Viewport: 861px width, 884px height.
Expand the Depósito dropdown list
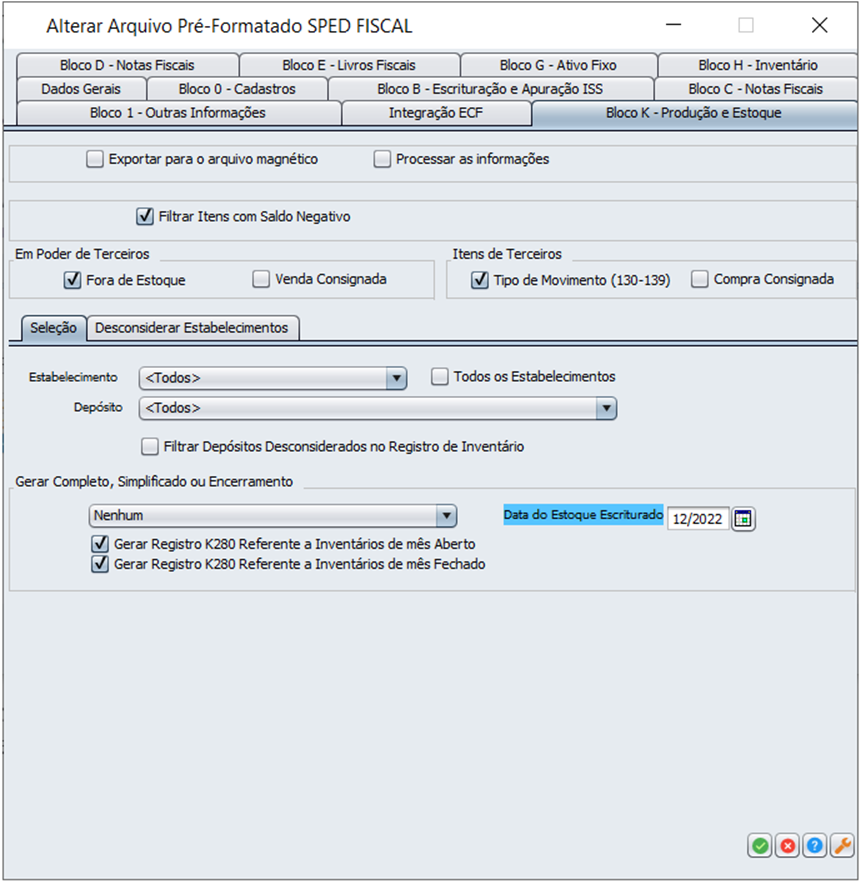click(378, 408)
